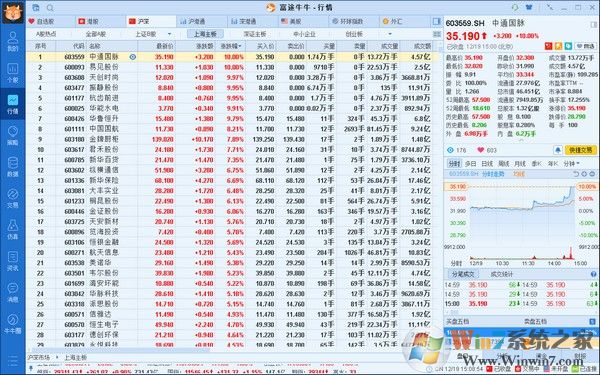The image size is (600, 375).
Task: Select the 行情 quotes sidebar icon
Action: point(13,104)
